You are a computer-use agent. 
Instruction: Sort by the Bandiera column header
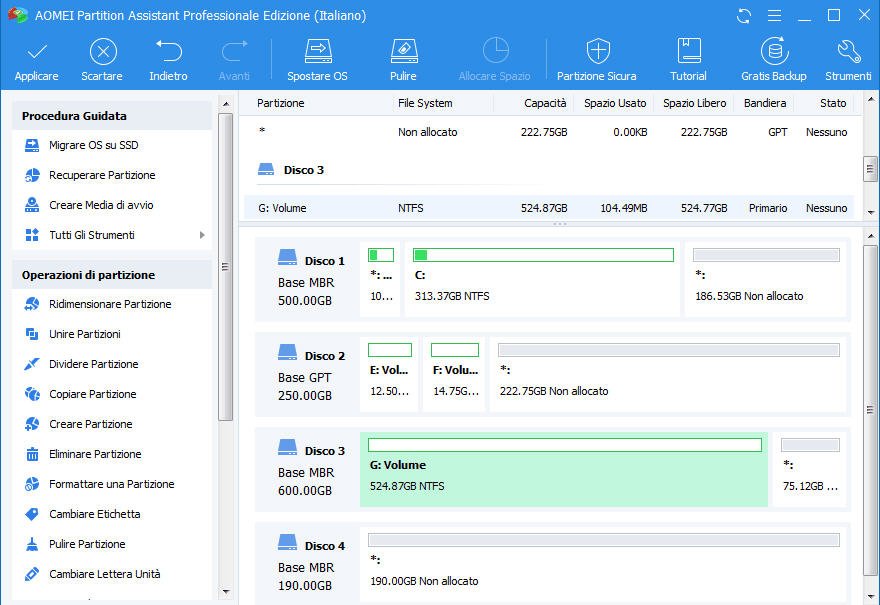coord(765,103)
